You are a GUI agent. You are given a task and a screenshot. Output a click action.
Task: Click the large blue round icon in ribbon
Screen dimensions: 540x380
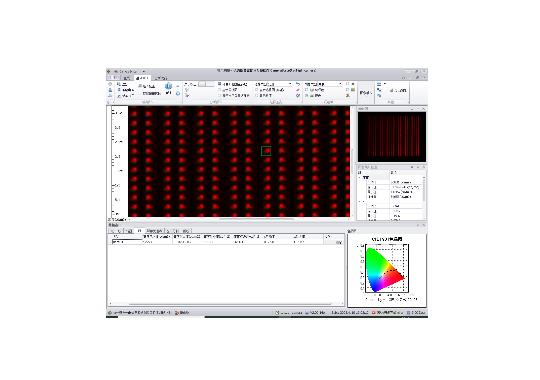168,86
